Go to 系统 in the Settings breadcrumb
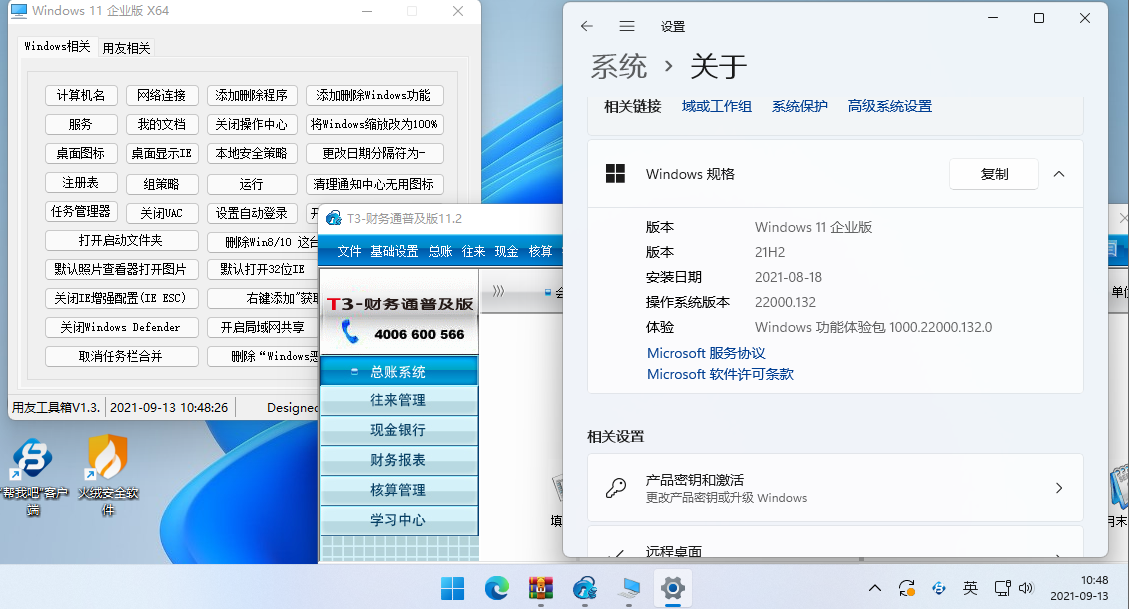 (619, 66)
